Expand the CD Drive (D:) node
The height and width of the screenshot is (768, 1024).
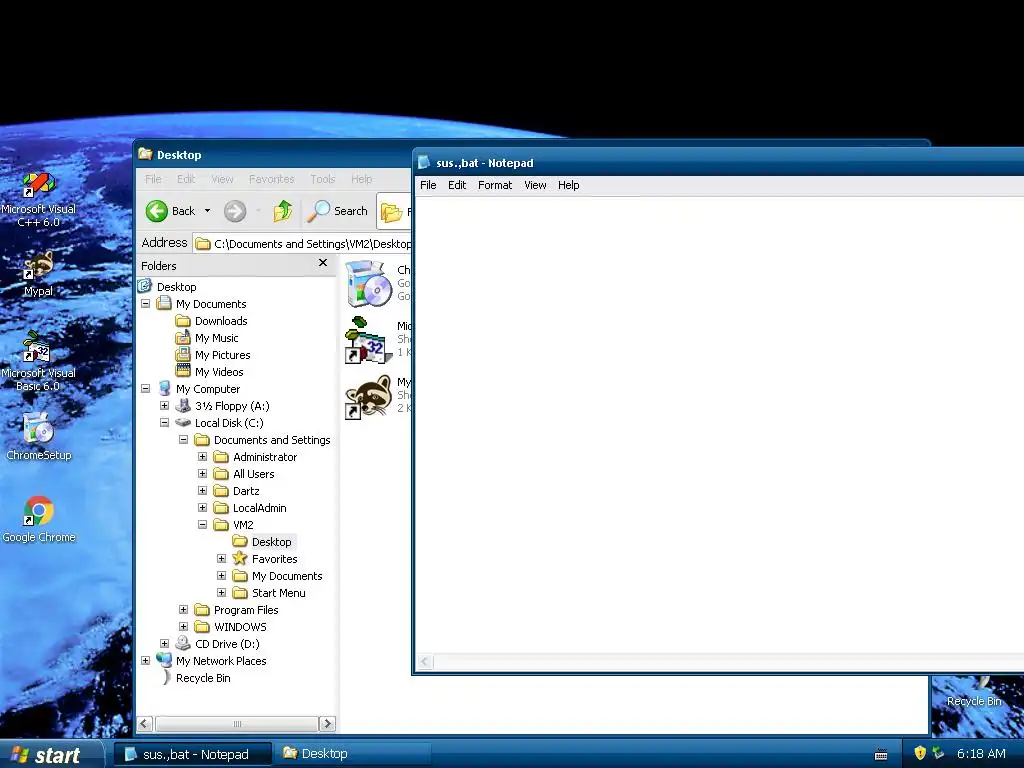tap(165, 643)
